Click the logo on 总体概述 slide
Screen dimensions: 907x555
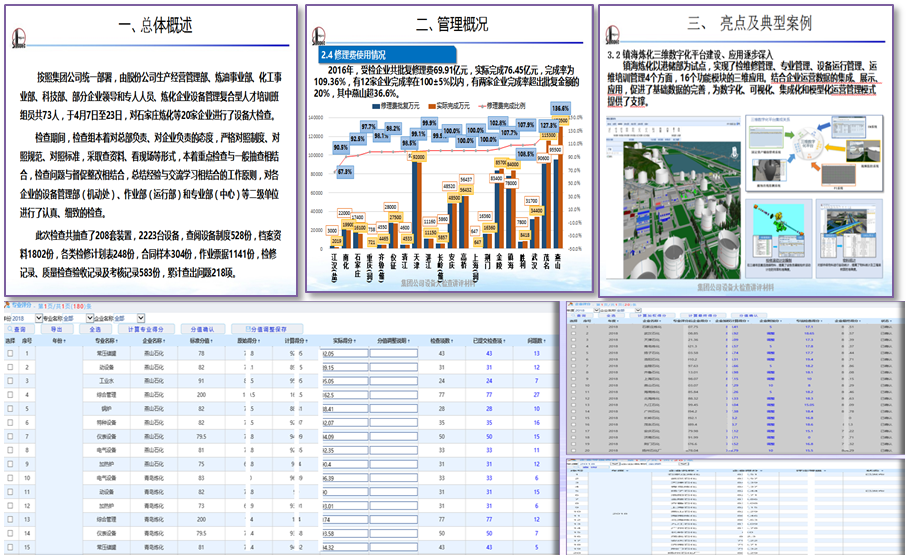click(19, 38)
